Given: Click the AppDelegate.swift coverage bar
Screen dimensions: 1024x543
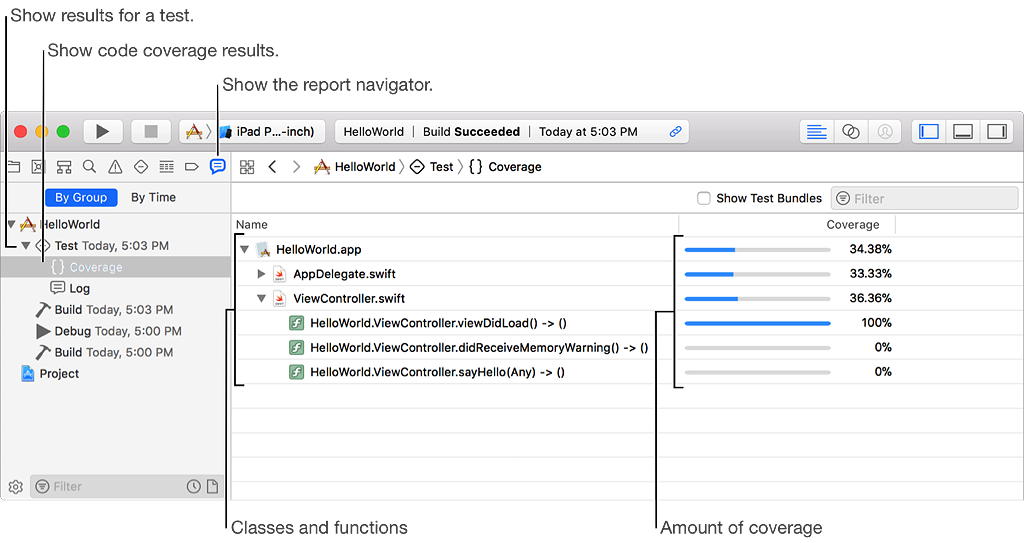Looking at the screenshot, I should click(x=758, y=274).
